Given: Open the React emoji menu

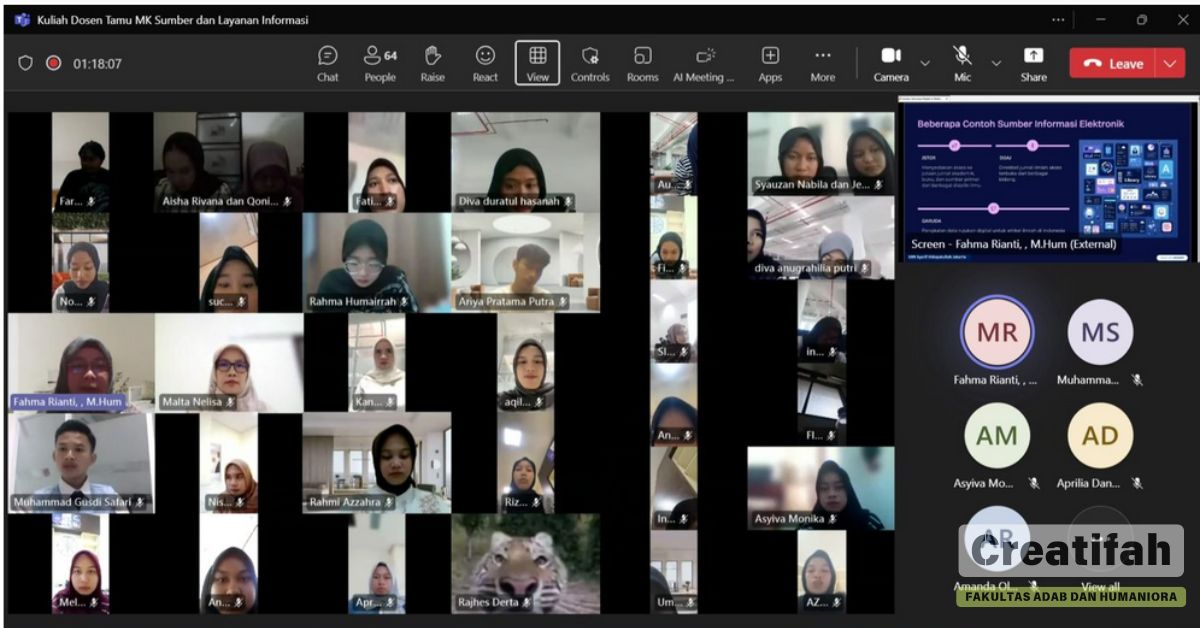Looking at the screenshot, I should click(x=485, y=63).
